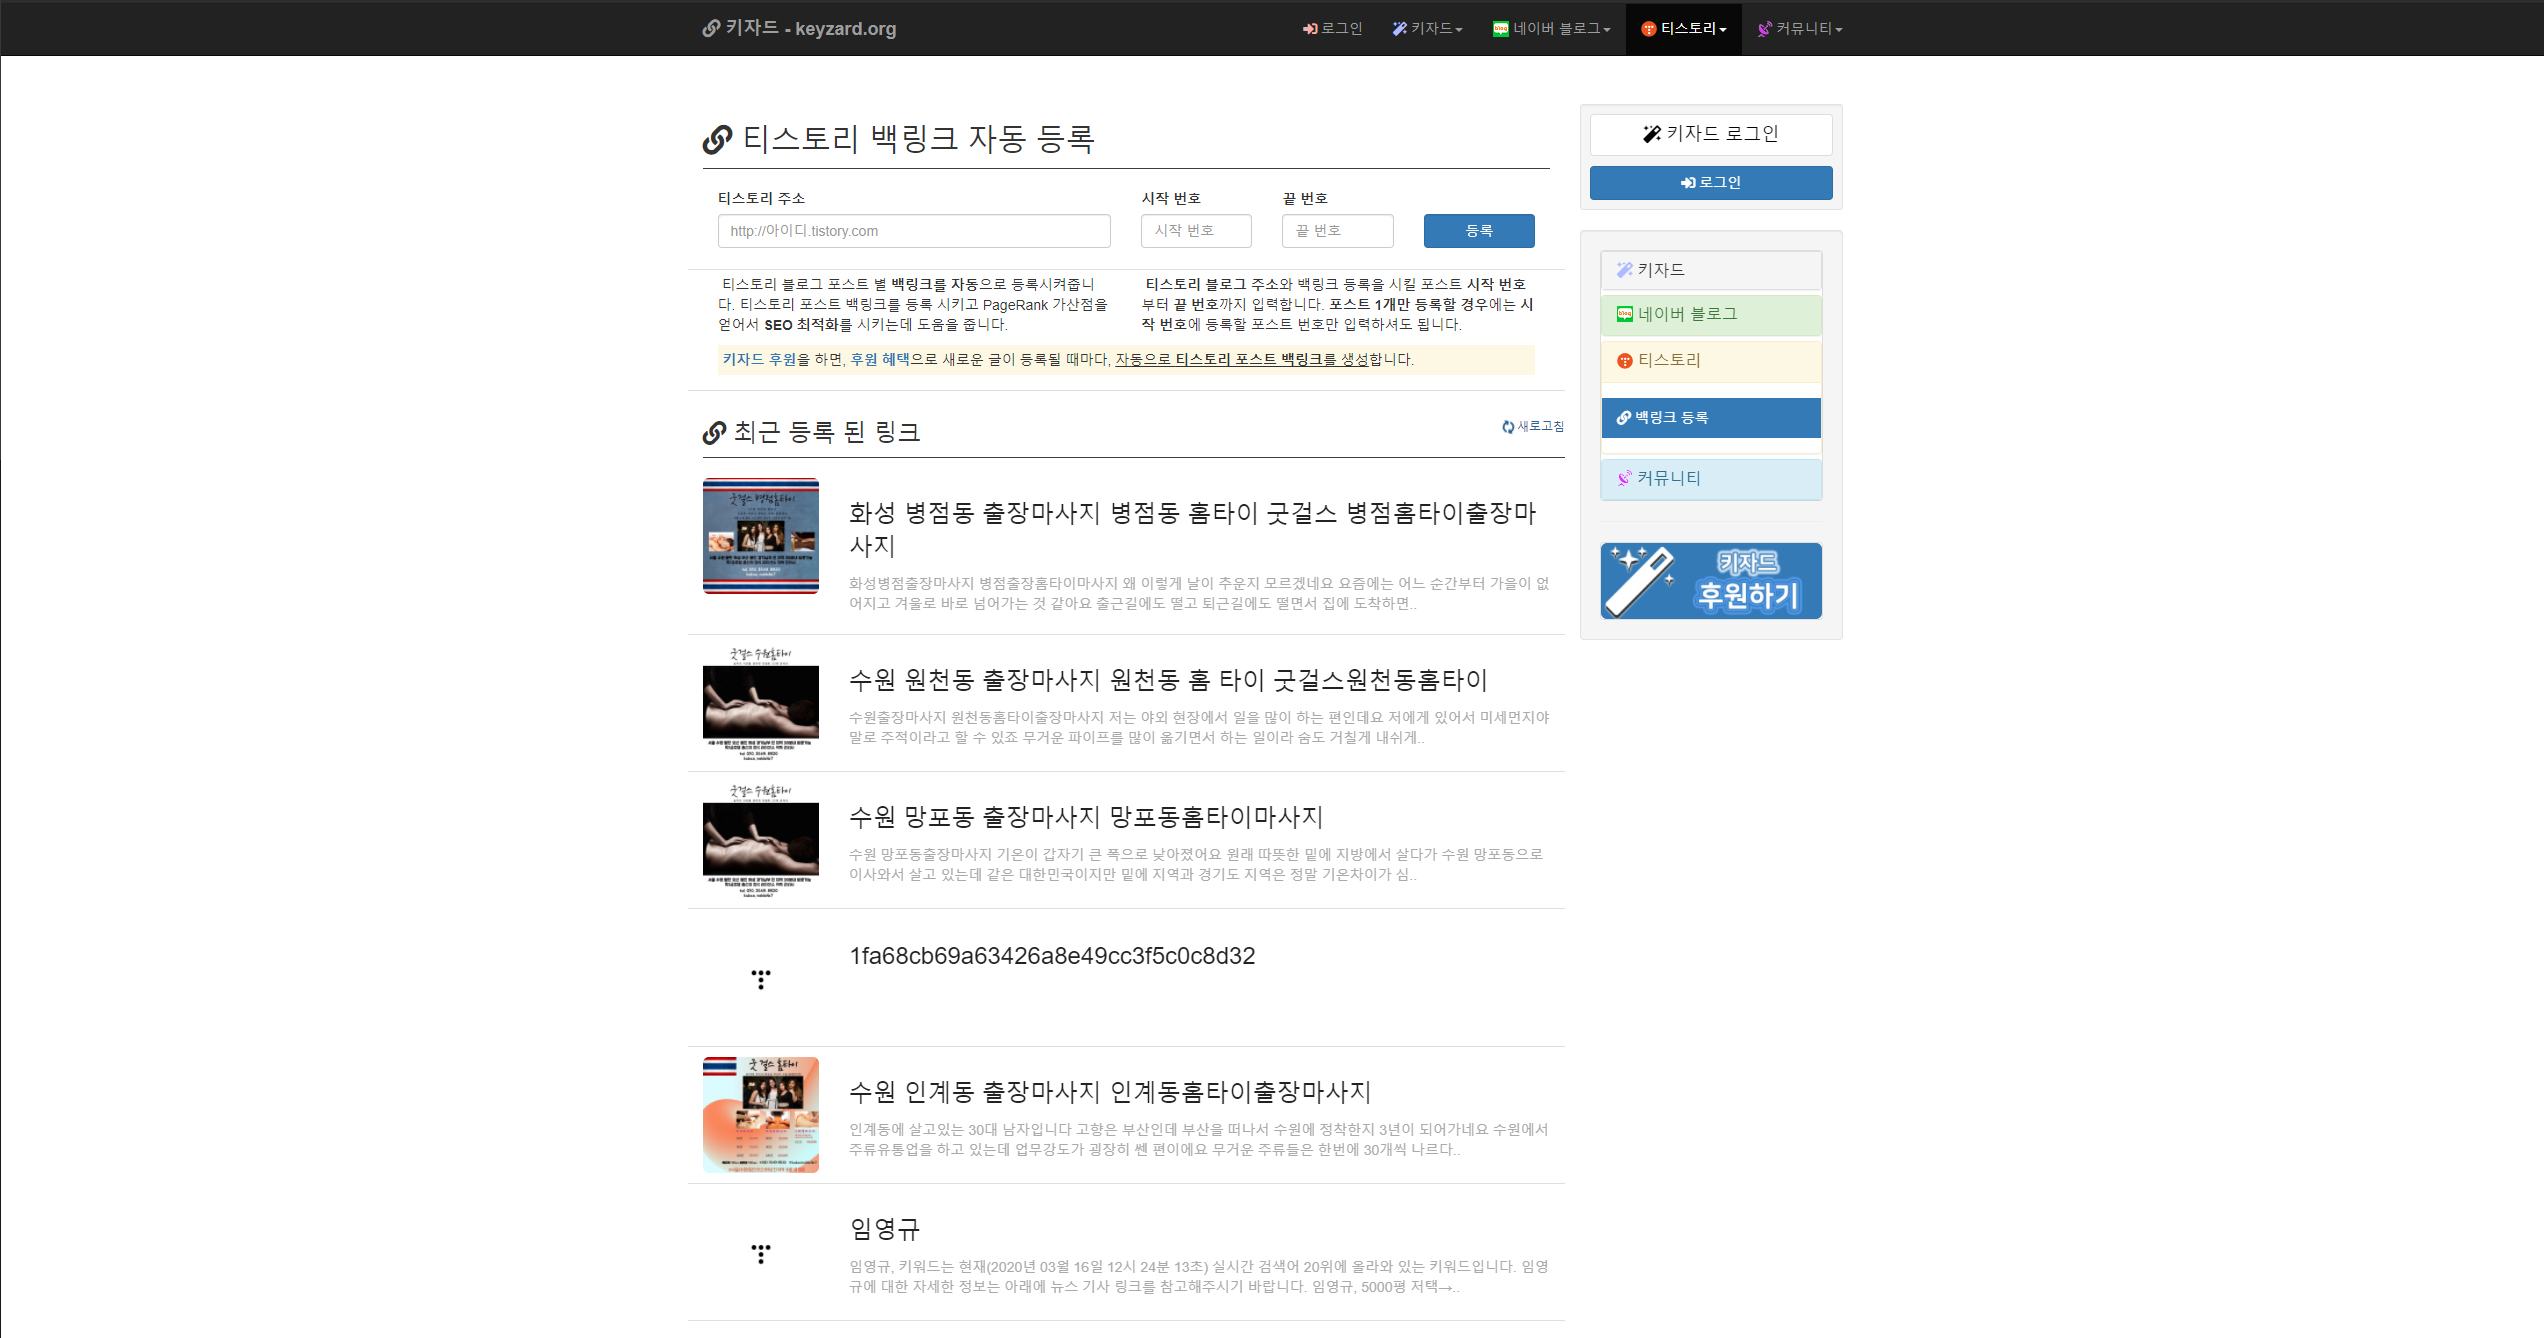Click the magic wand 키자드 후원하기 banner

click(x=1711, y=581)
